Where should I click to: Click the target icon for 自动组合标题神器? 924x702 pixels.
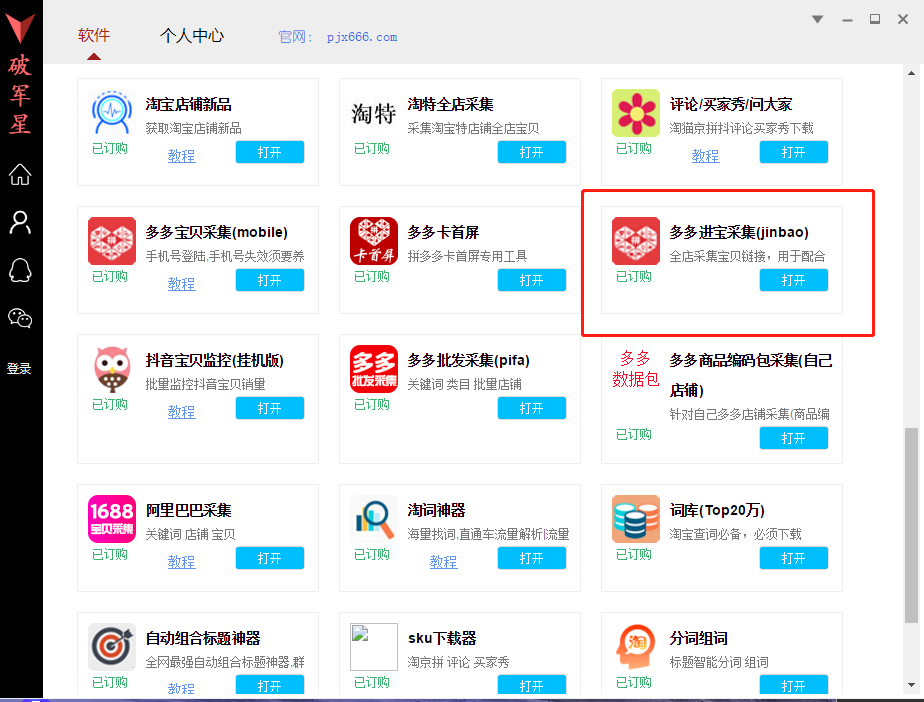(112, 647)
